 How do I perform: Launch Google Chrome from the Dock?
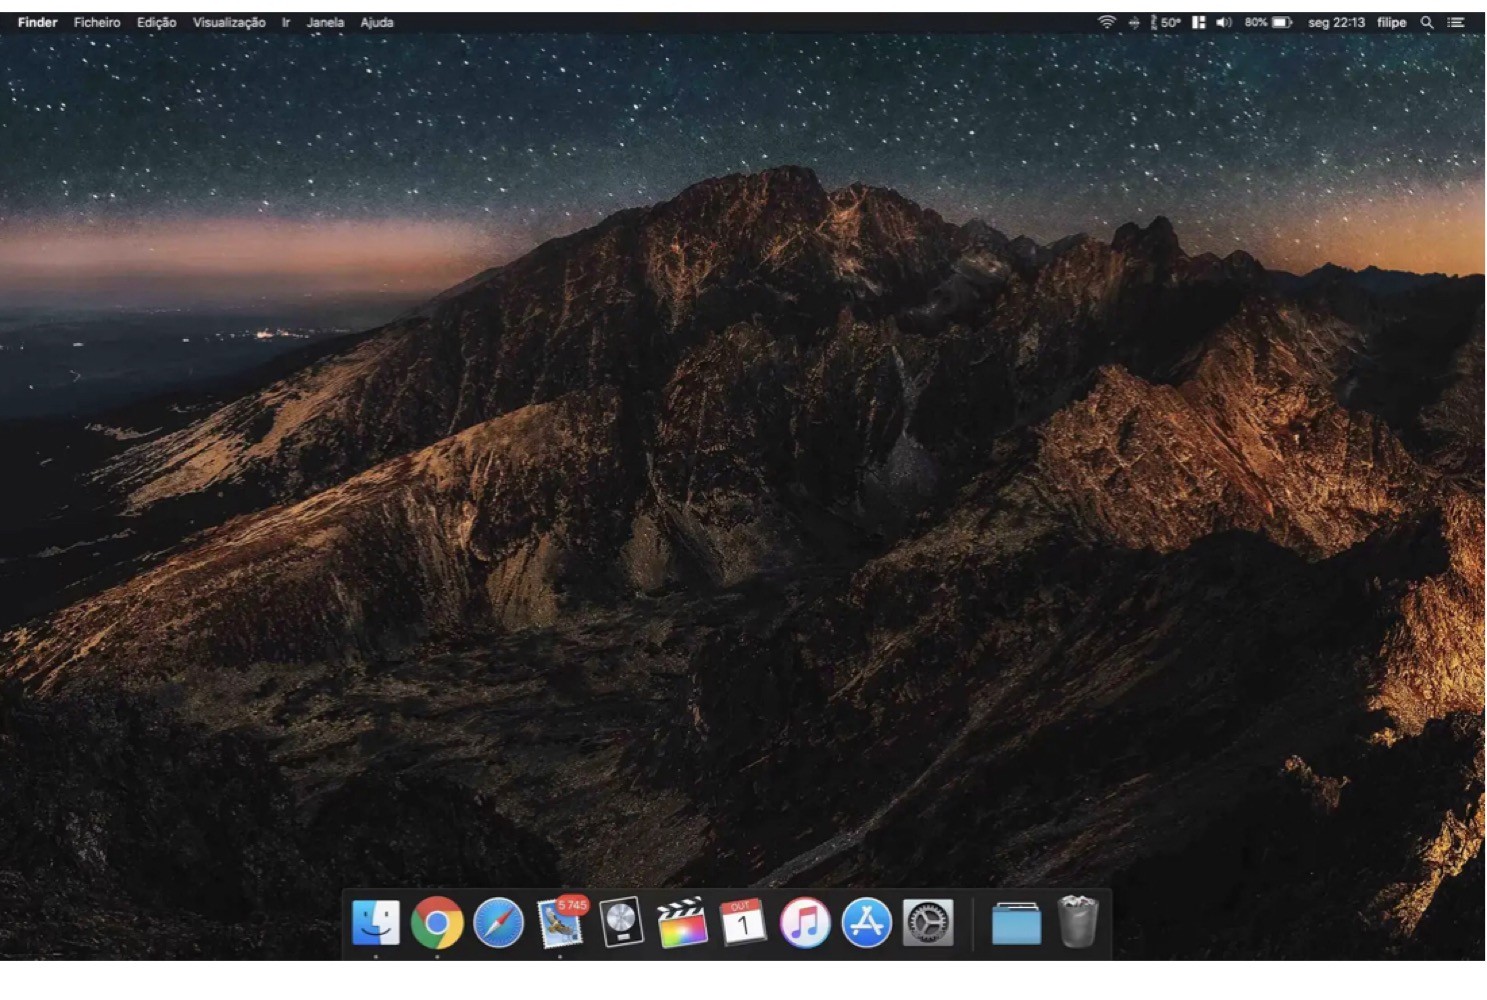tap(437, 922)
